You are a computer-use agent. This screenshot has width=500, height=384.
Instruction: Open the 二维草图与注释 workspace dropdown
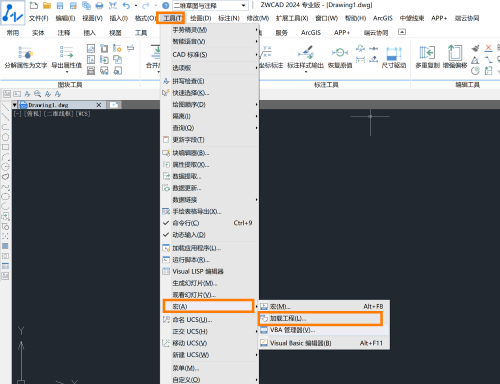click(x=210, y=5)
